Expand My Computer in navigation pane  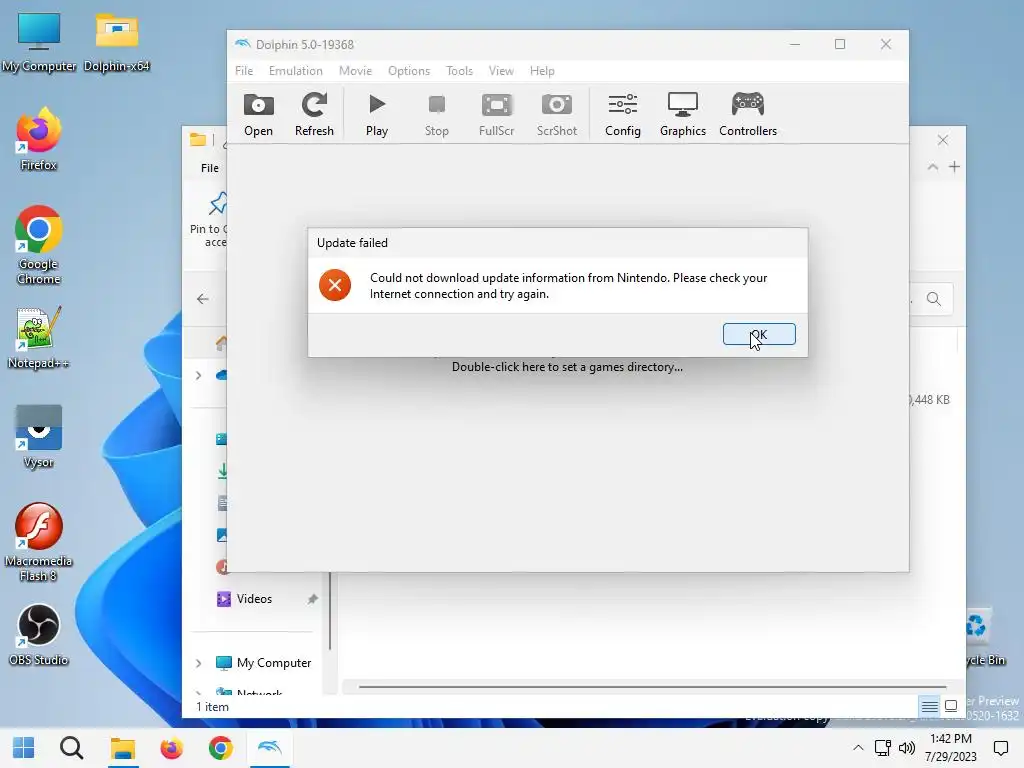point(199,663)
